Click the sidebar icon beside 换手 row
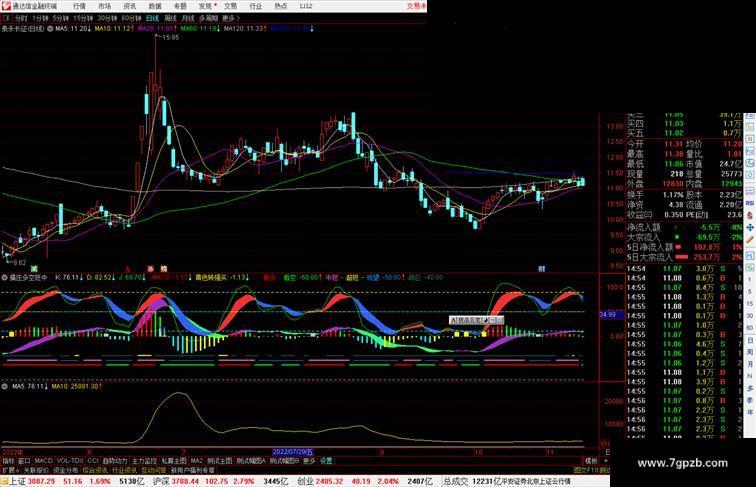756x487 pixels. point(750,191)
